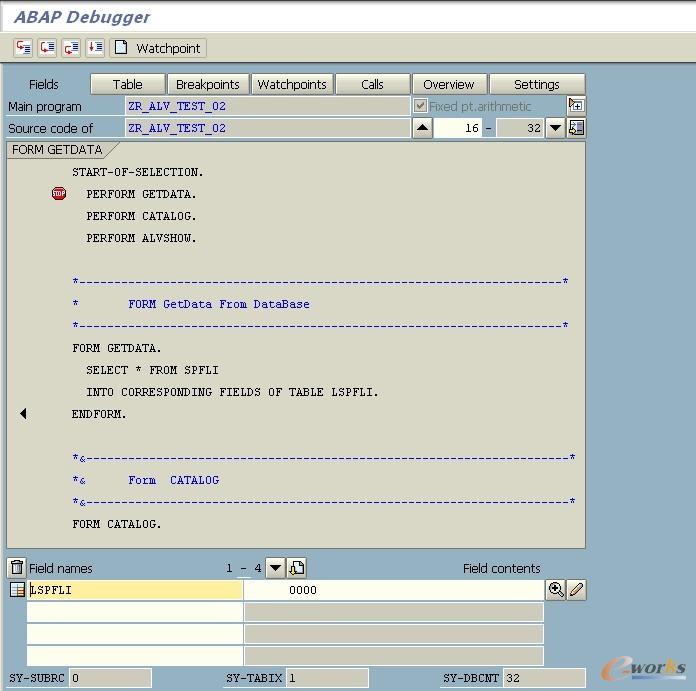Click the Continue execution icon
The height and width of the screenshot is (691, 696).
tap(95, 48)
